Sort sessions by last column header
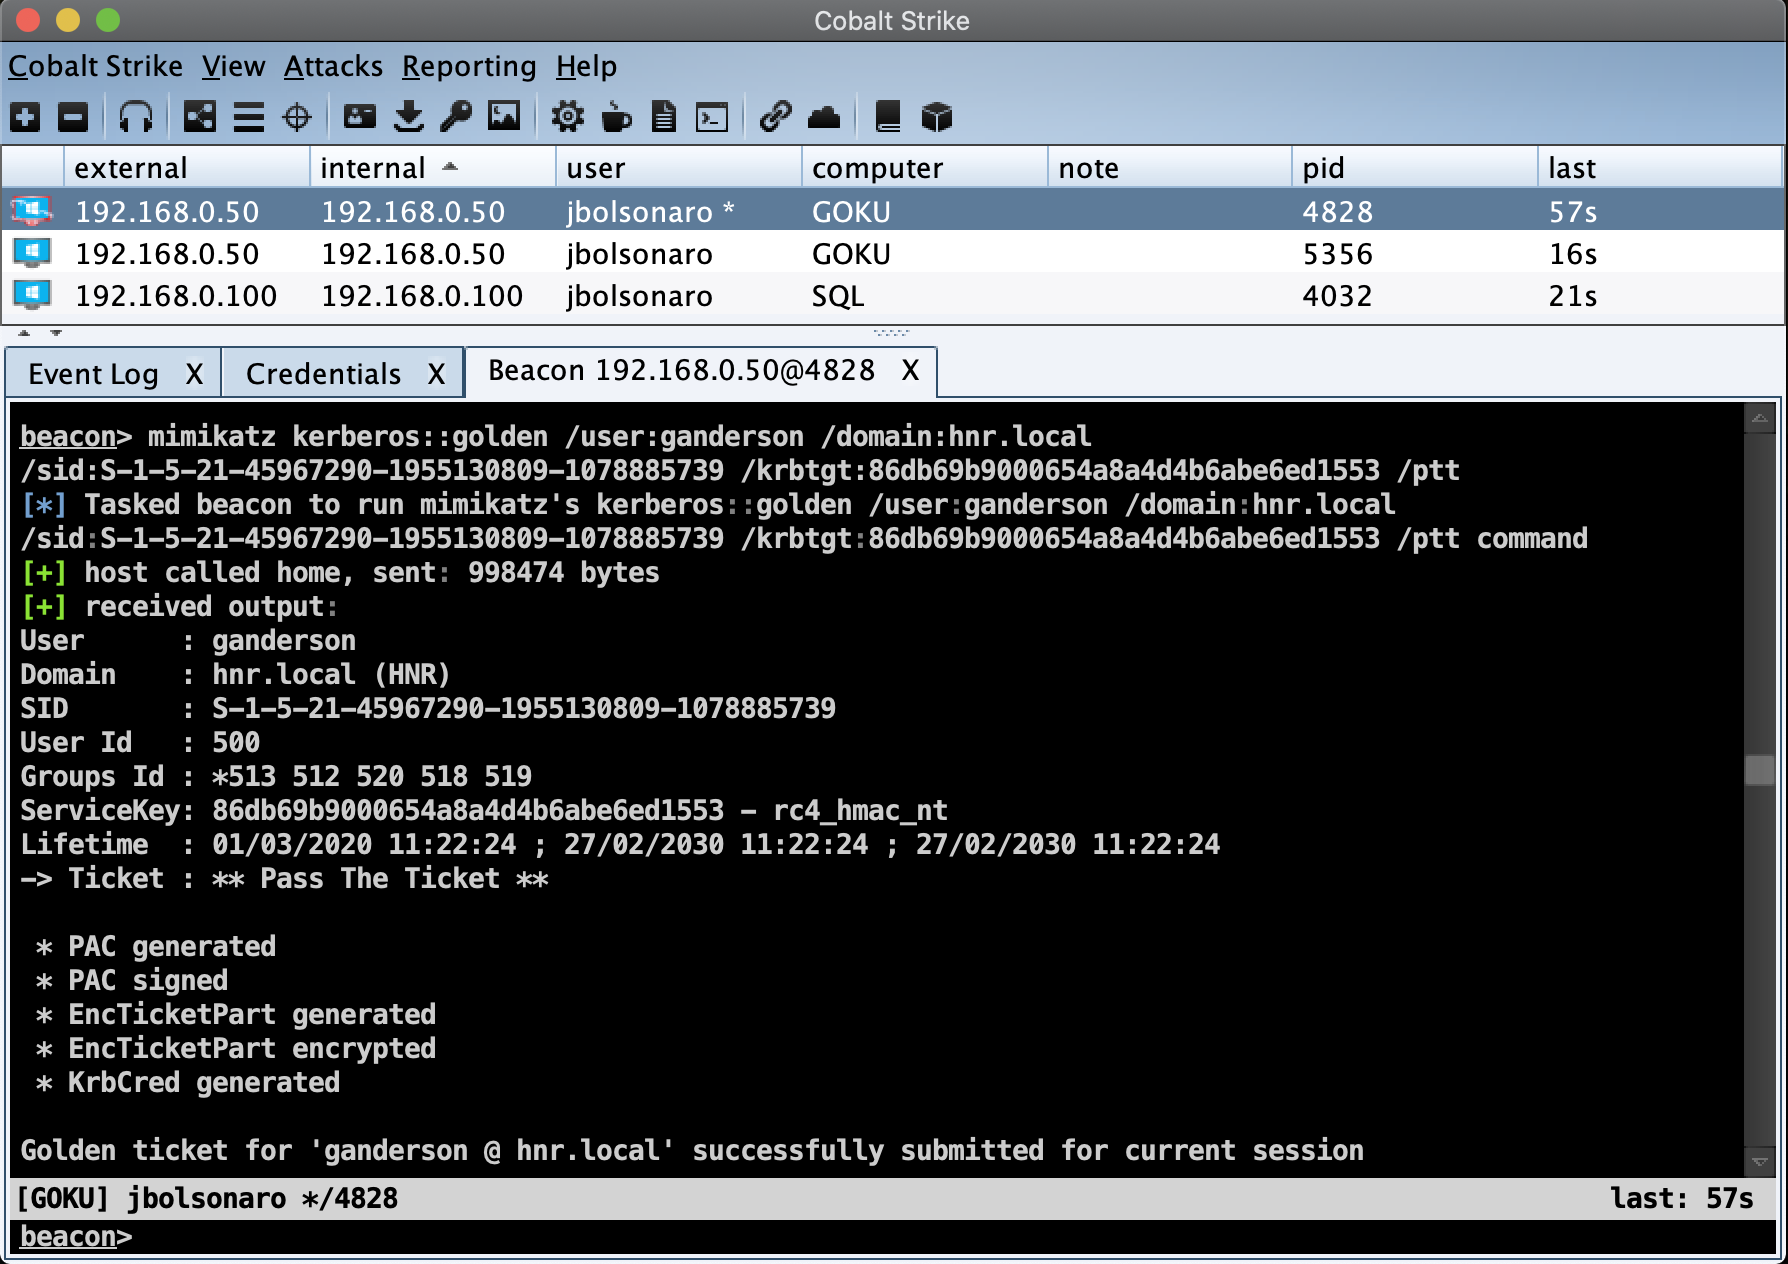This screenshot has height=1264, width=1788. 1660,167
